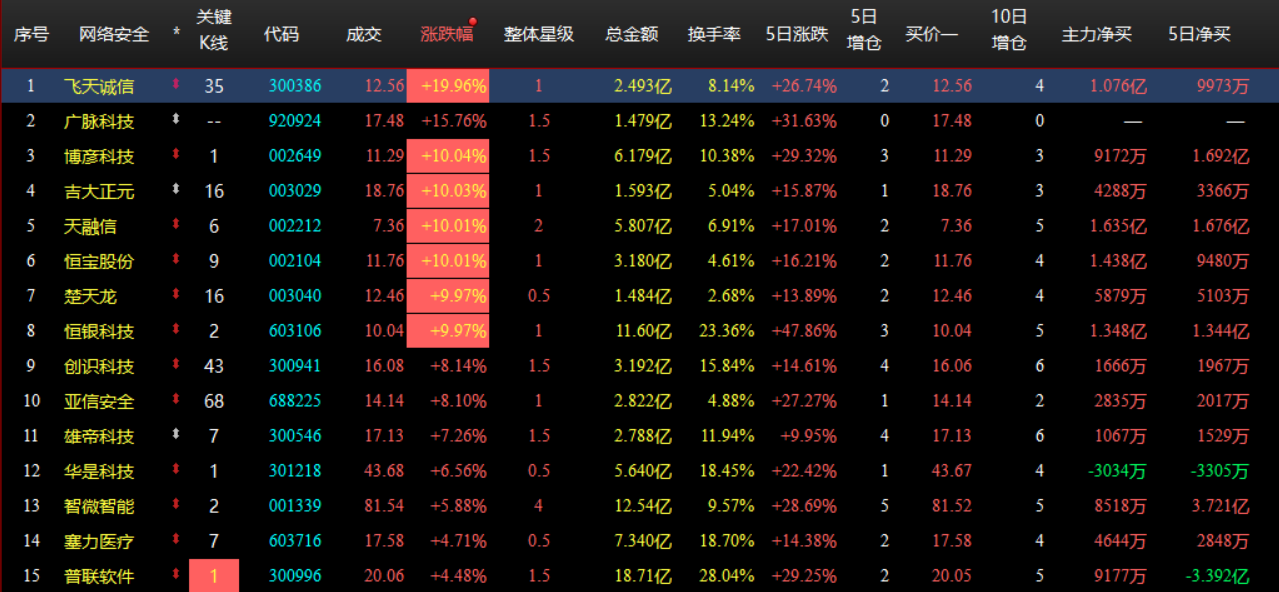
Task: Click the marker icon in 广脉科技 row
Action: (x=176, y=120)
